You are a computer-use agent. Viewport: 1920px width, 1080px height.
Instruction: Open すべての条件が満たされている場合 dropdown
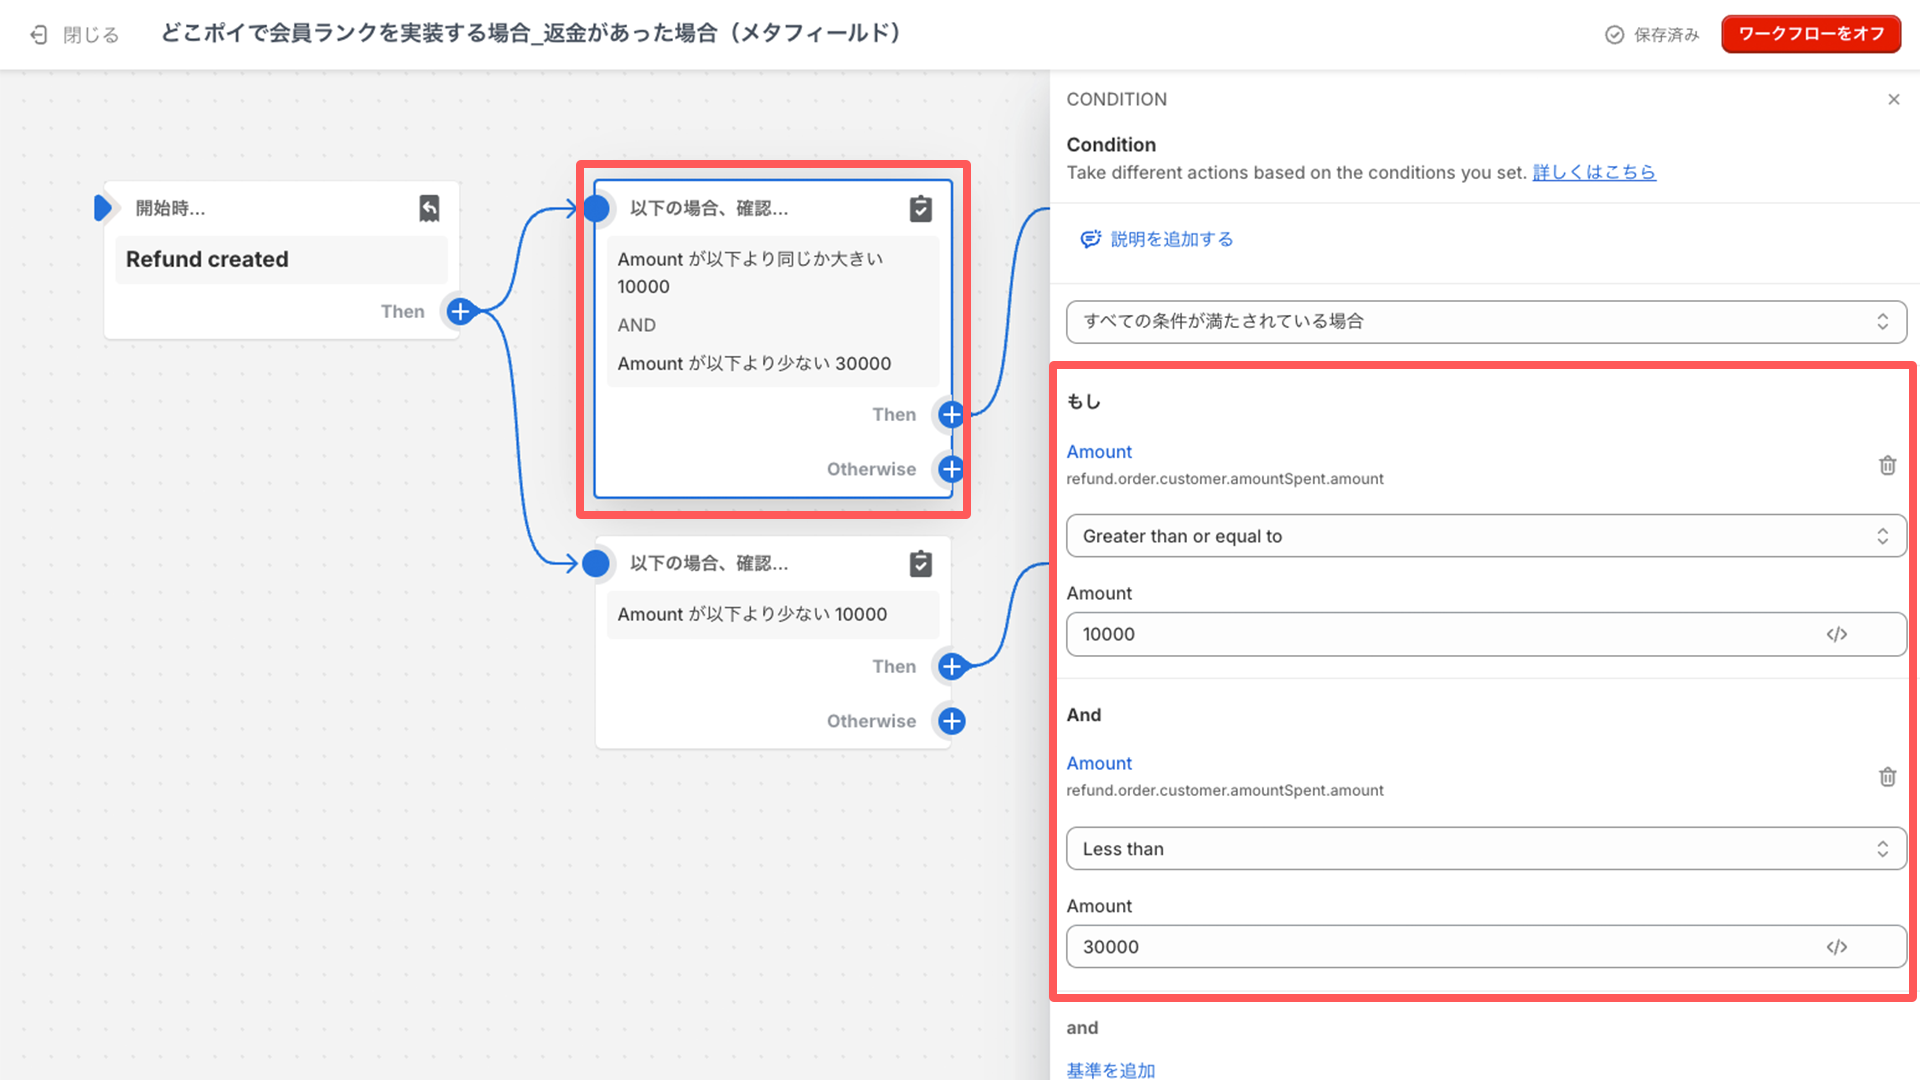click(x=1486, y=322)
